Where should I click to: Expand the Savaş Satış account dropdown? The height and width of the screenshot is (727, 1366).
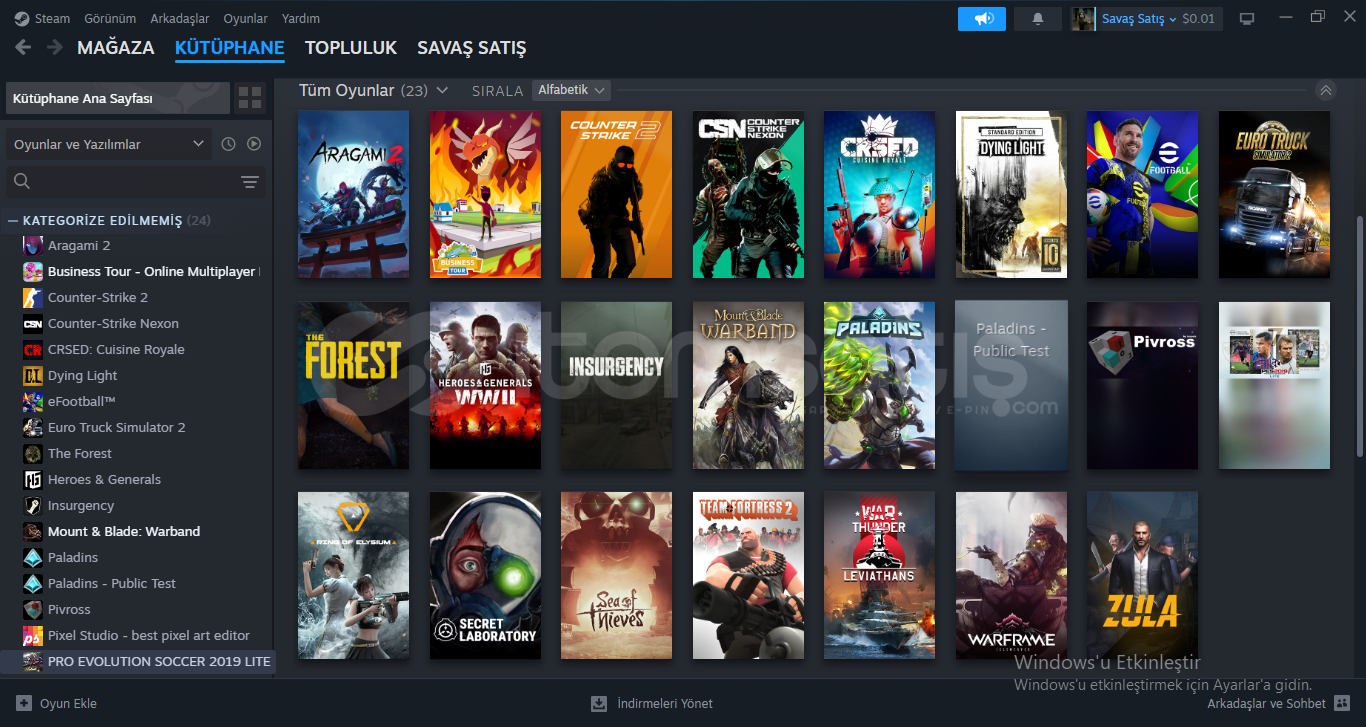click(x=1139, y=18)
